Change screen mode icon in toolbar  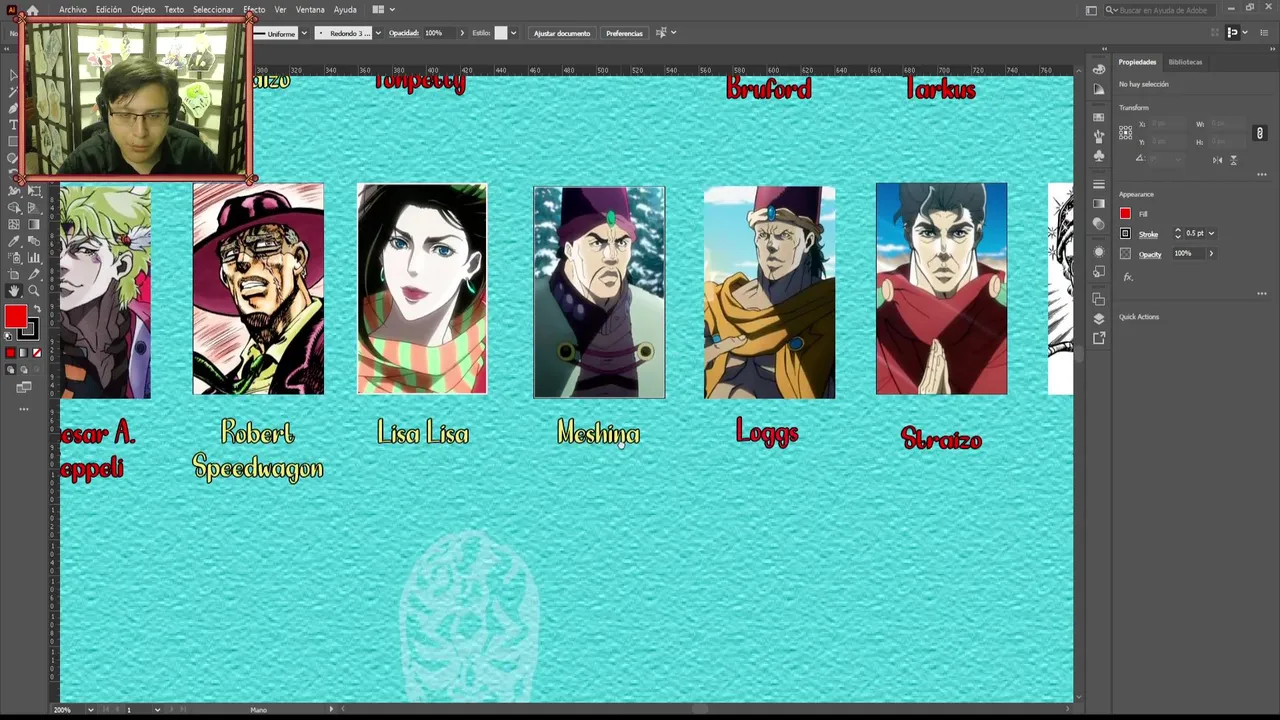(x=24, y=387)
